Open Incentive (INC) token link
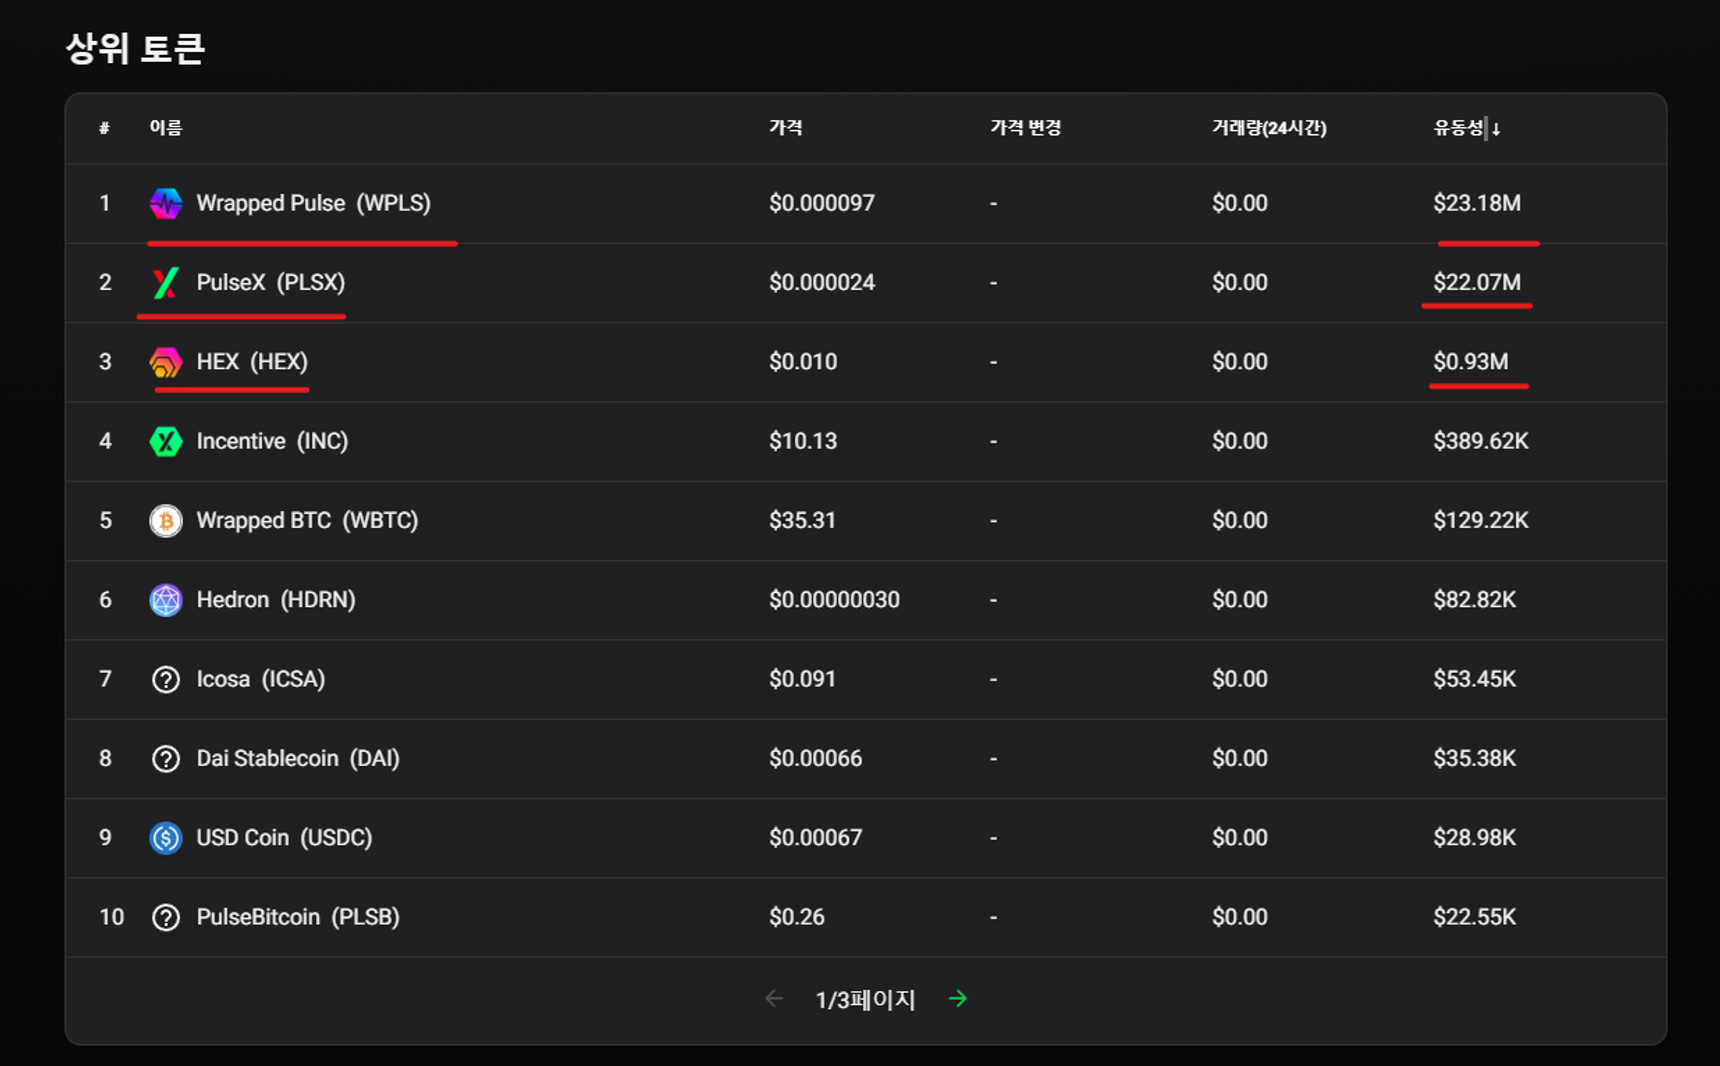 (272, 441)
